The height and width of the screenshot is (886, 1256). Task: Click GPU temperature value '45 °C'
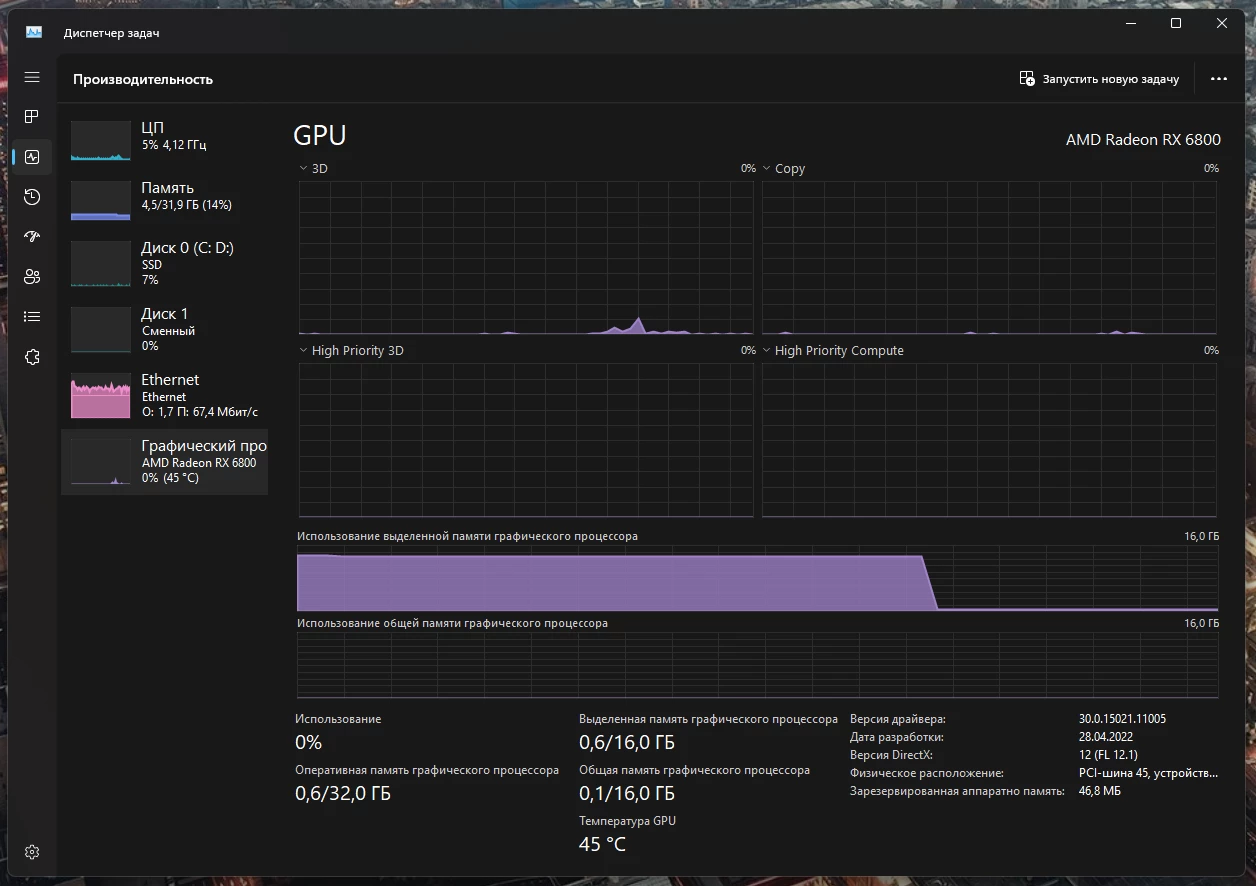point(602,845)
